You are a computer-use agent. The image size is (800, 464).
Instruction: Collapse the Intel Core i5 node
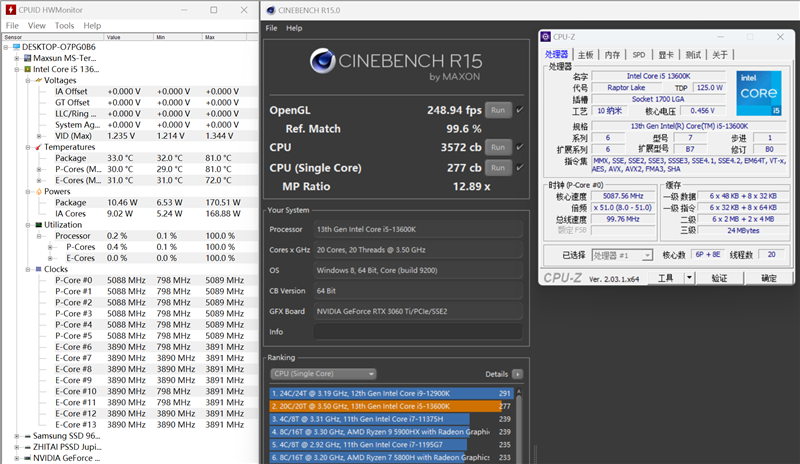(x=17, y=69)
